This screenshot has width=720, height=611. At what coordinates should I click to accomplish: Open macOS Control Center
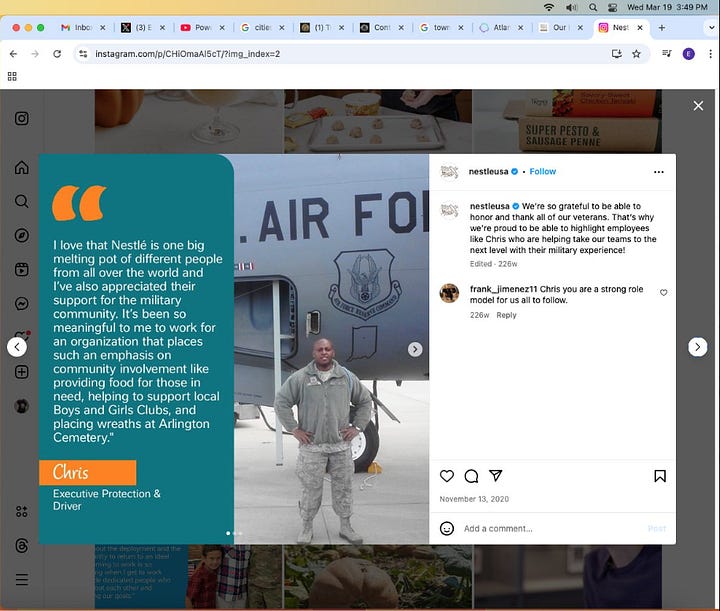pos(613,7)
